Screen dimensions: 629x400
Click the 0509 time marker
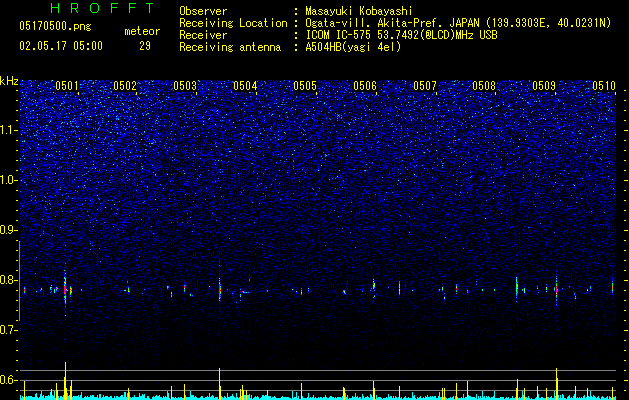click(x=544, y=86)
